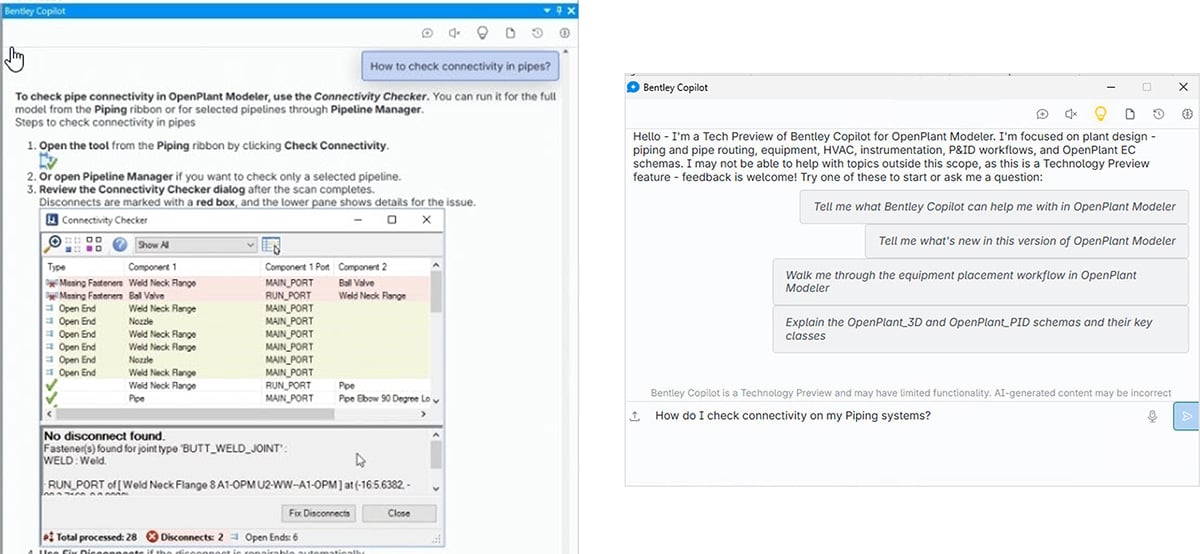The width and height of the screenshot is (1200, 554).
Task: Click the Check Connectivity tool icon in step 1
Action: click(48, 160)
